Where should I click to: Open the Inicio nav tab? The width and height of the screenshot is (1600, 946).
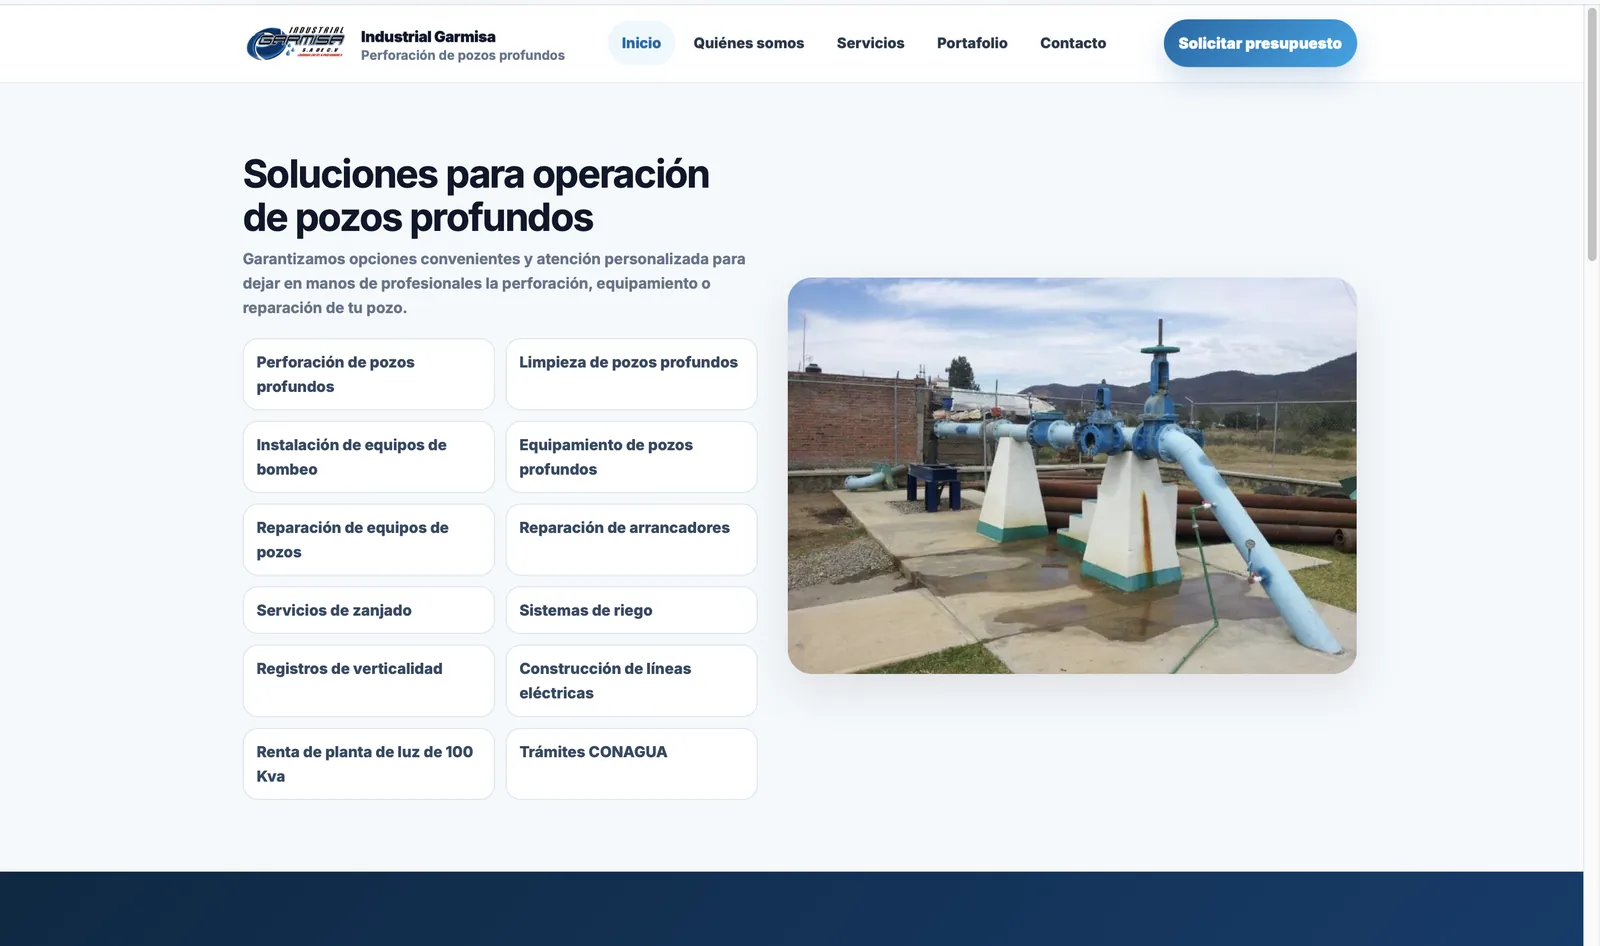pyautogui.click(x=641, y=43)
